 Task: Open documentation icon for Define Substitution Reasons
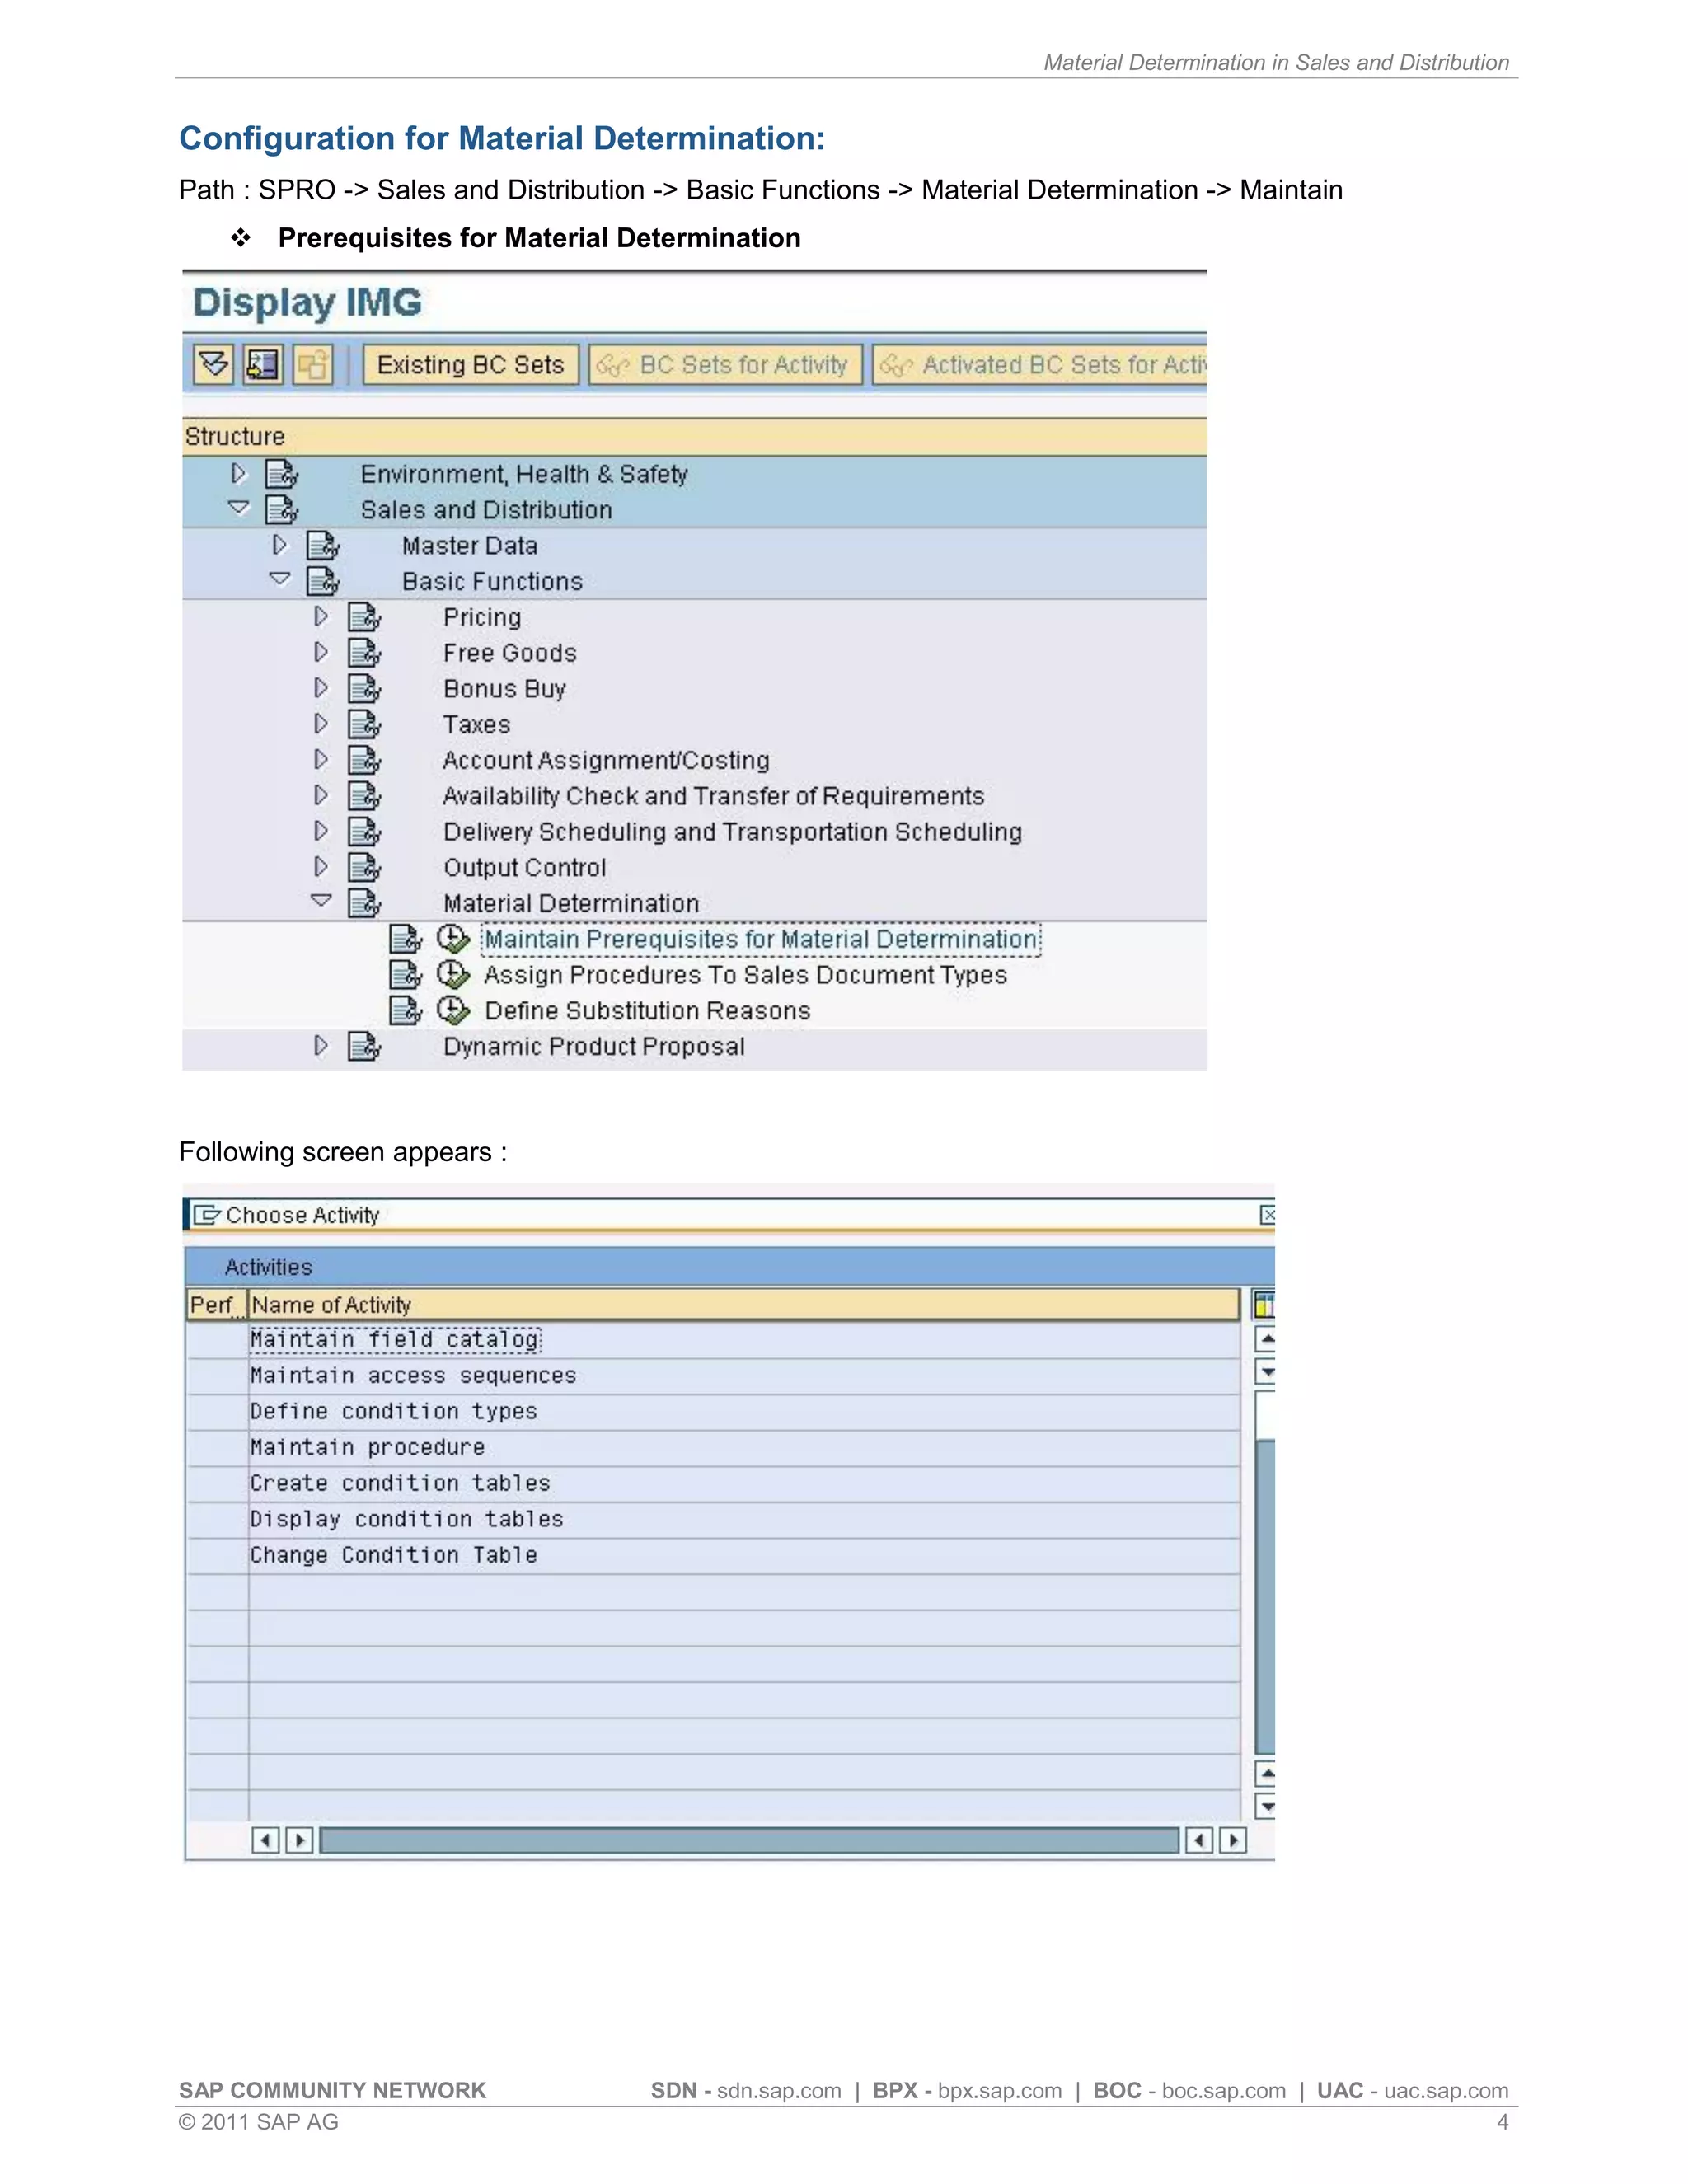405,1011
